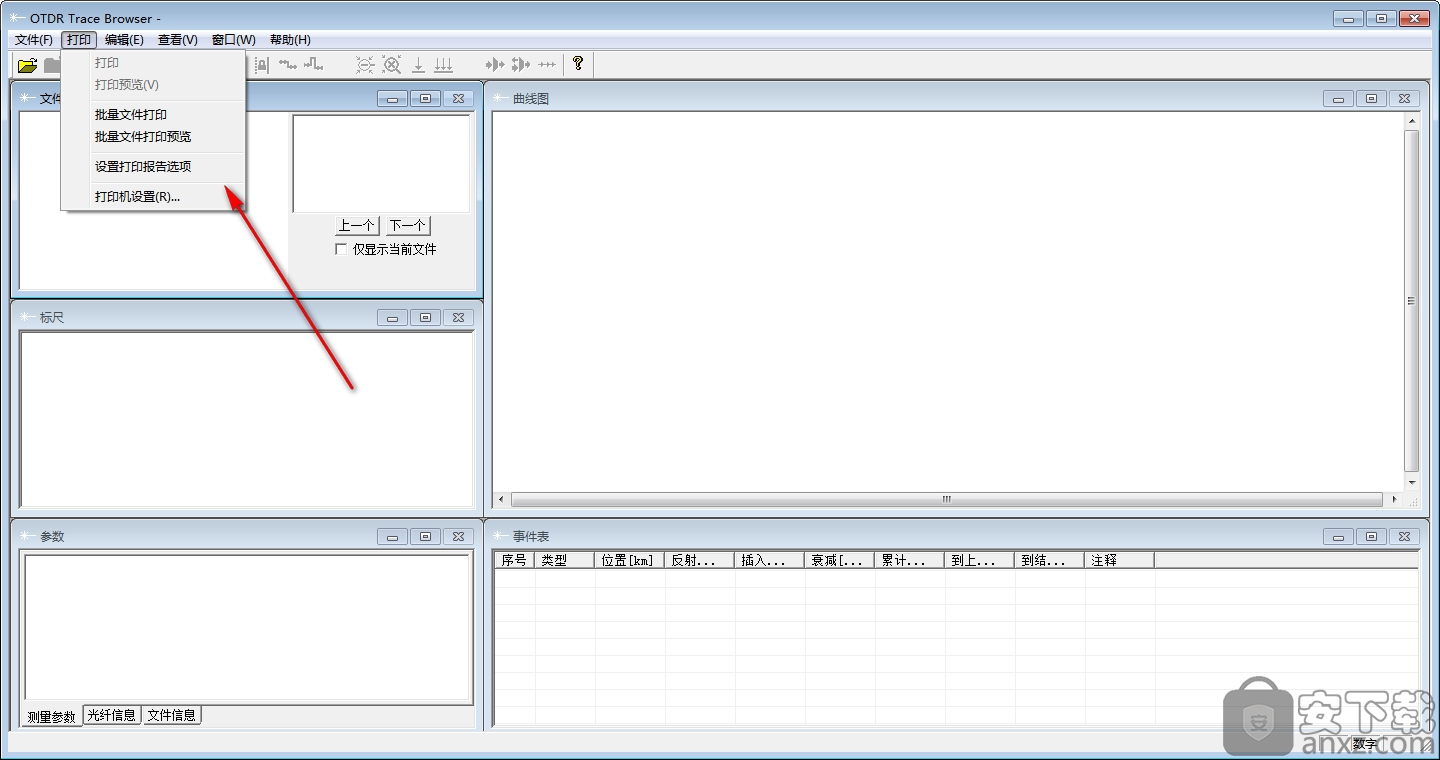Click the triple down-arrow markers toolbar icon

[443, 65]
